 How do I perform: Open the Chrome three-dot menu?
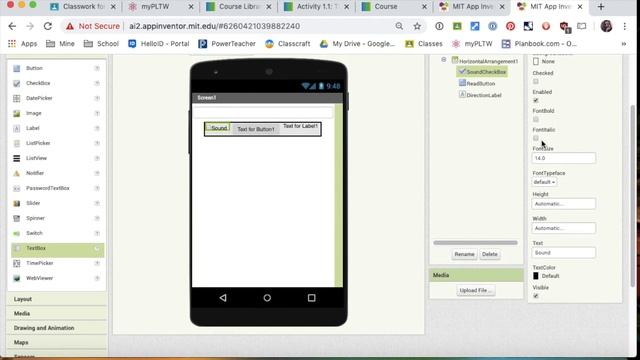click(x=624, y=26)
